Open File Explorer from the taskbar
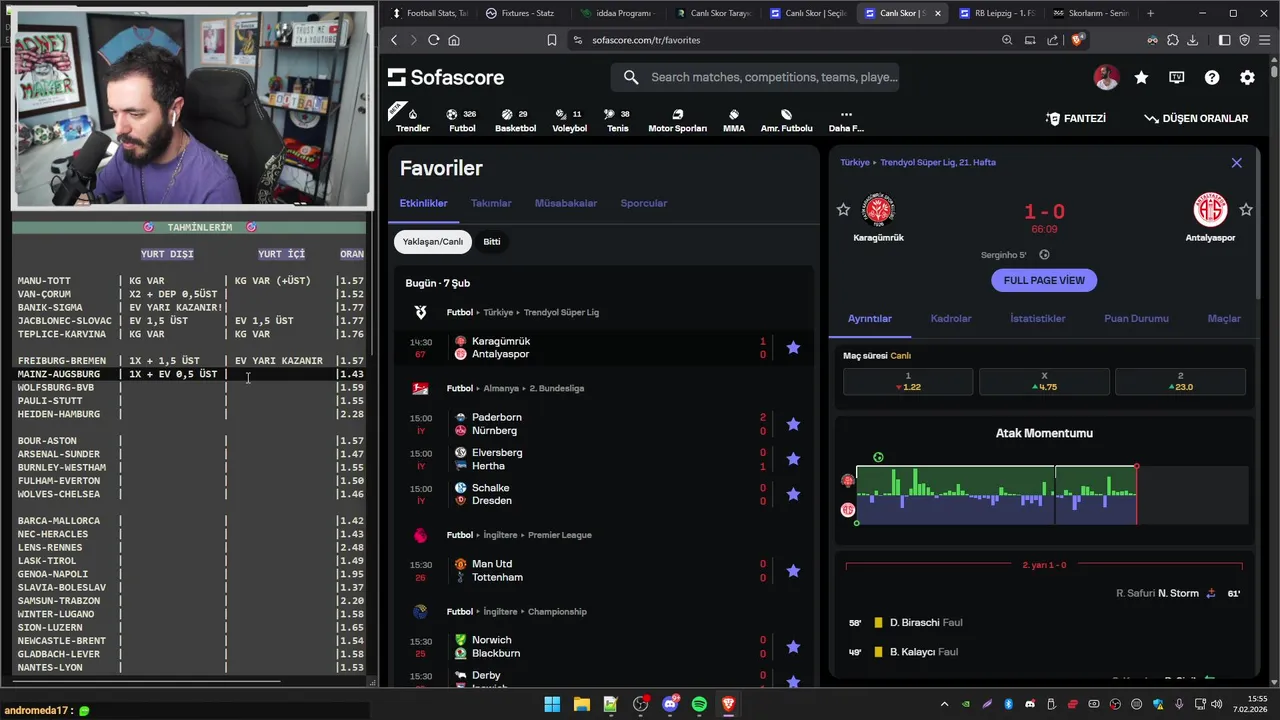The image size is (1280, 720). pos(581,704)
